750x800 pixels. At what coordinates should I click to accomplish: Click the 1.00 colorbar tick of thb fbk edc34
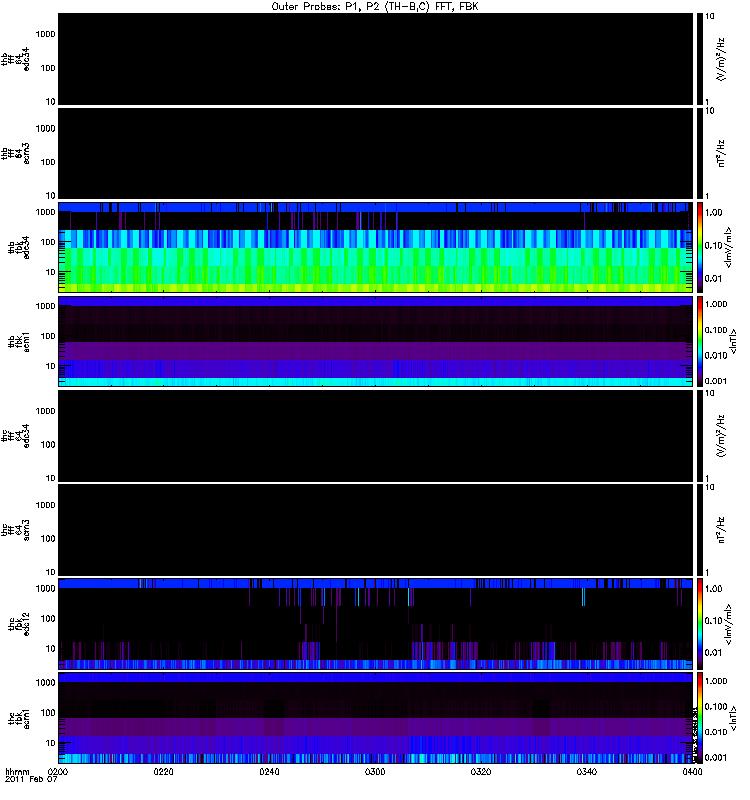pos(713,212)
